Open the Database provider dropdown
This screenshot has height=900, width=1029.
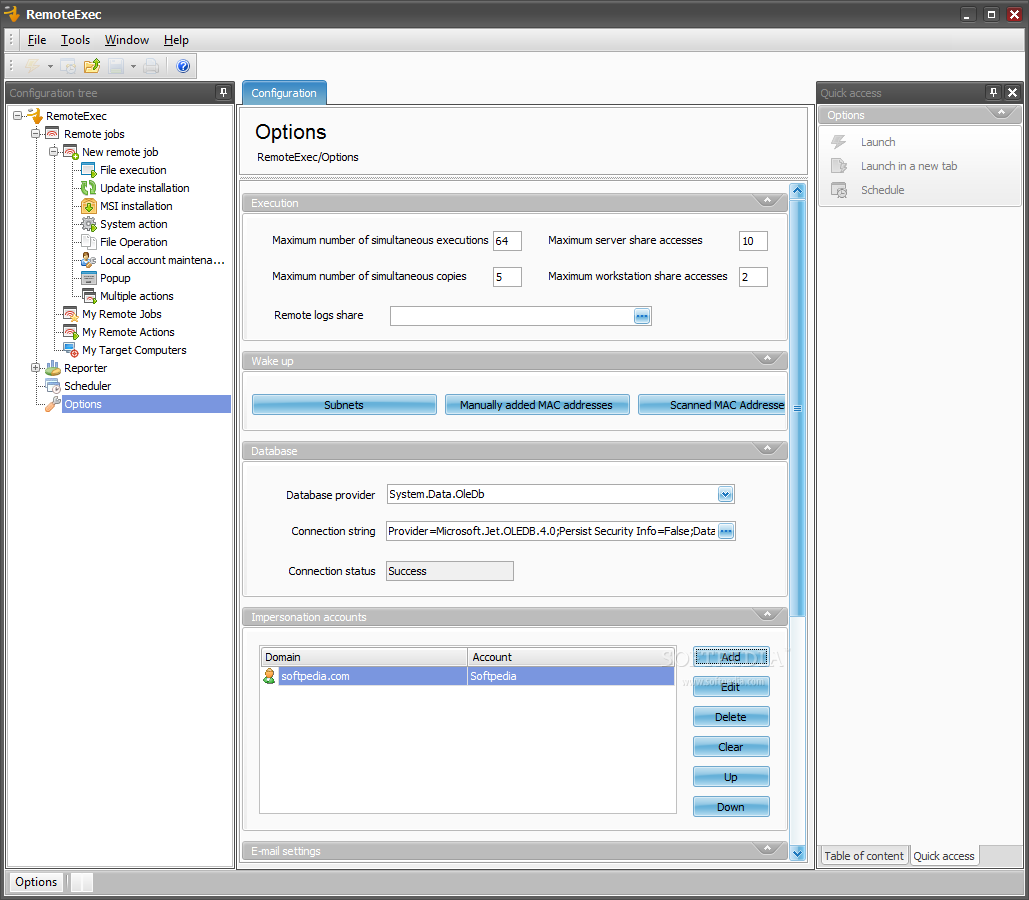[725, 494]
